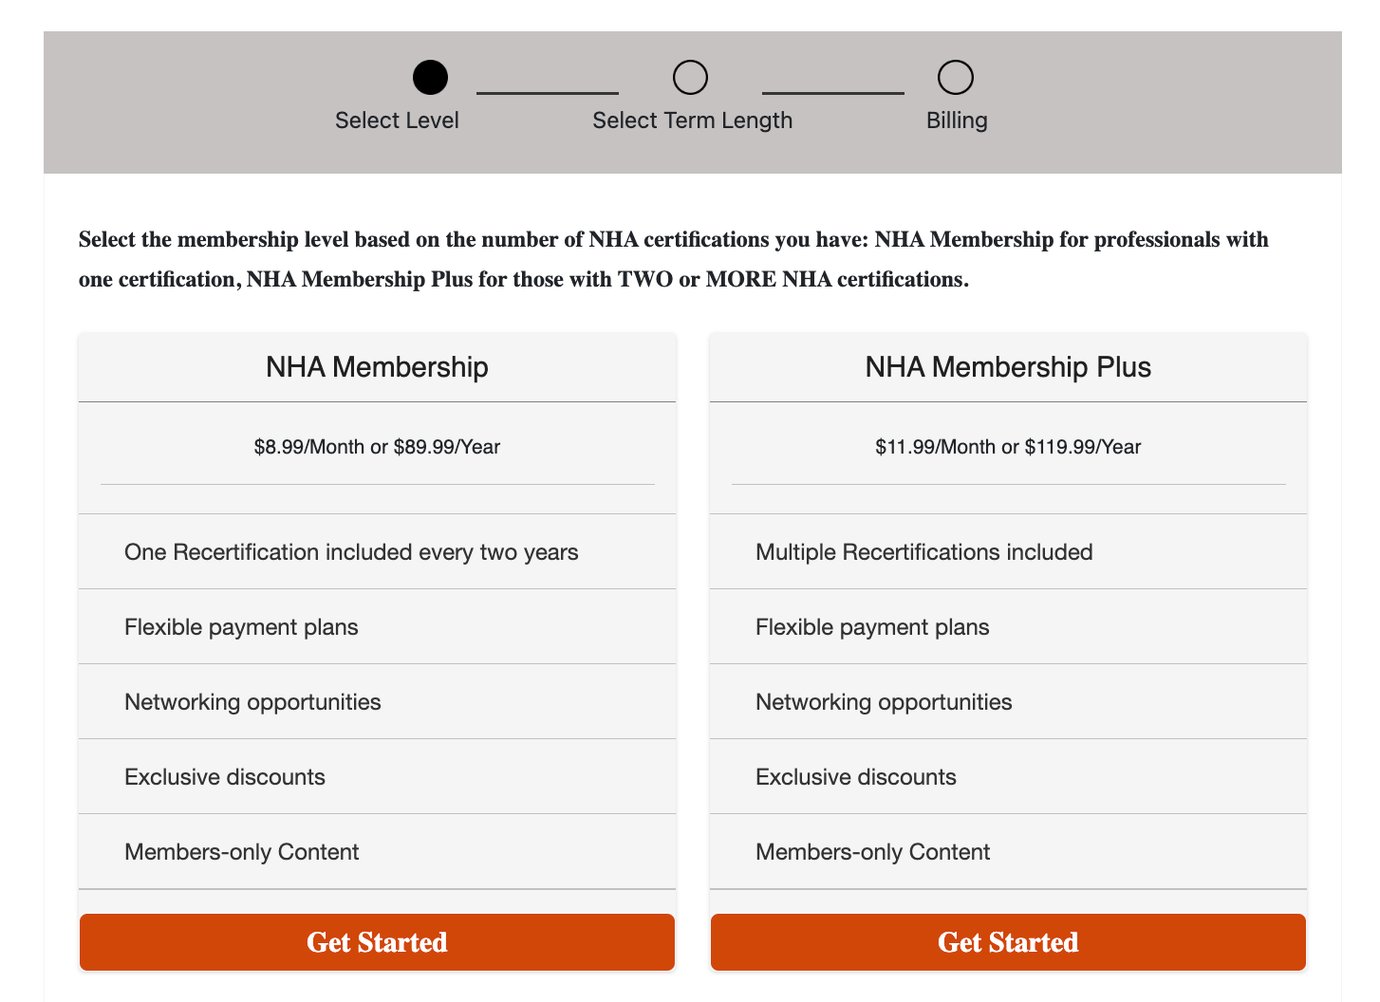Click the Billing step label
Screen dimensions: 1380x1002
tap(956, 120)
